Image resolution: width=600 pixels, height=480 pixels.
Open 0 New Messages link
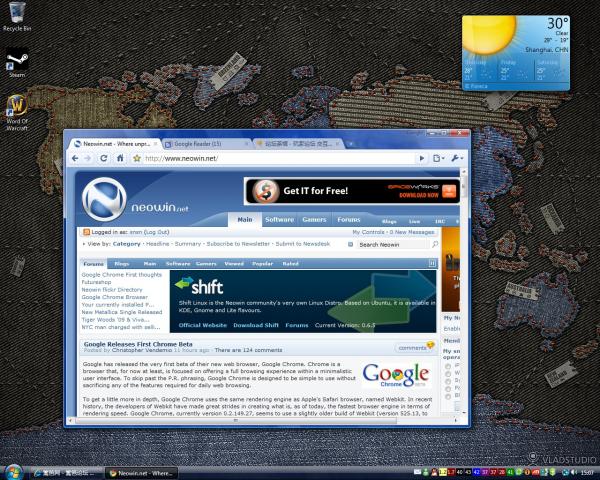(x=412, y=232)
